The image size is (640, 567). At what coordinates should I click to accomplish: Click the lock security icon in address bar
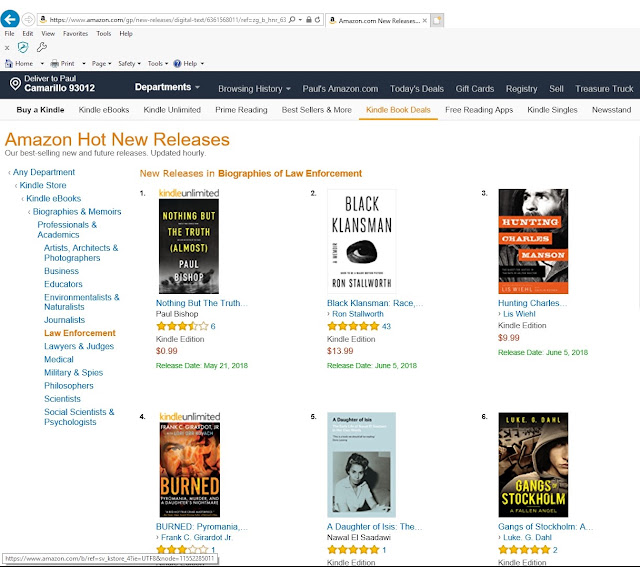pyautogui.click(x=309, y=20)
